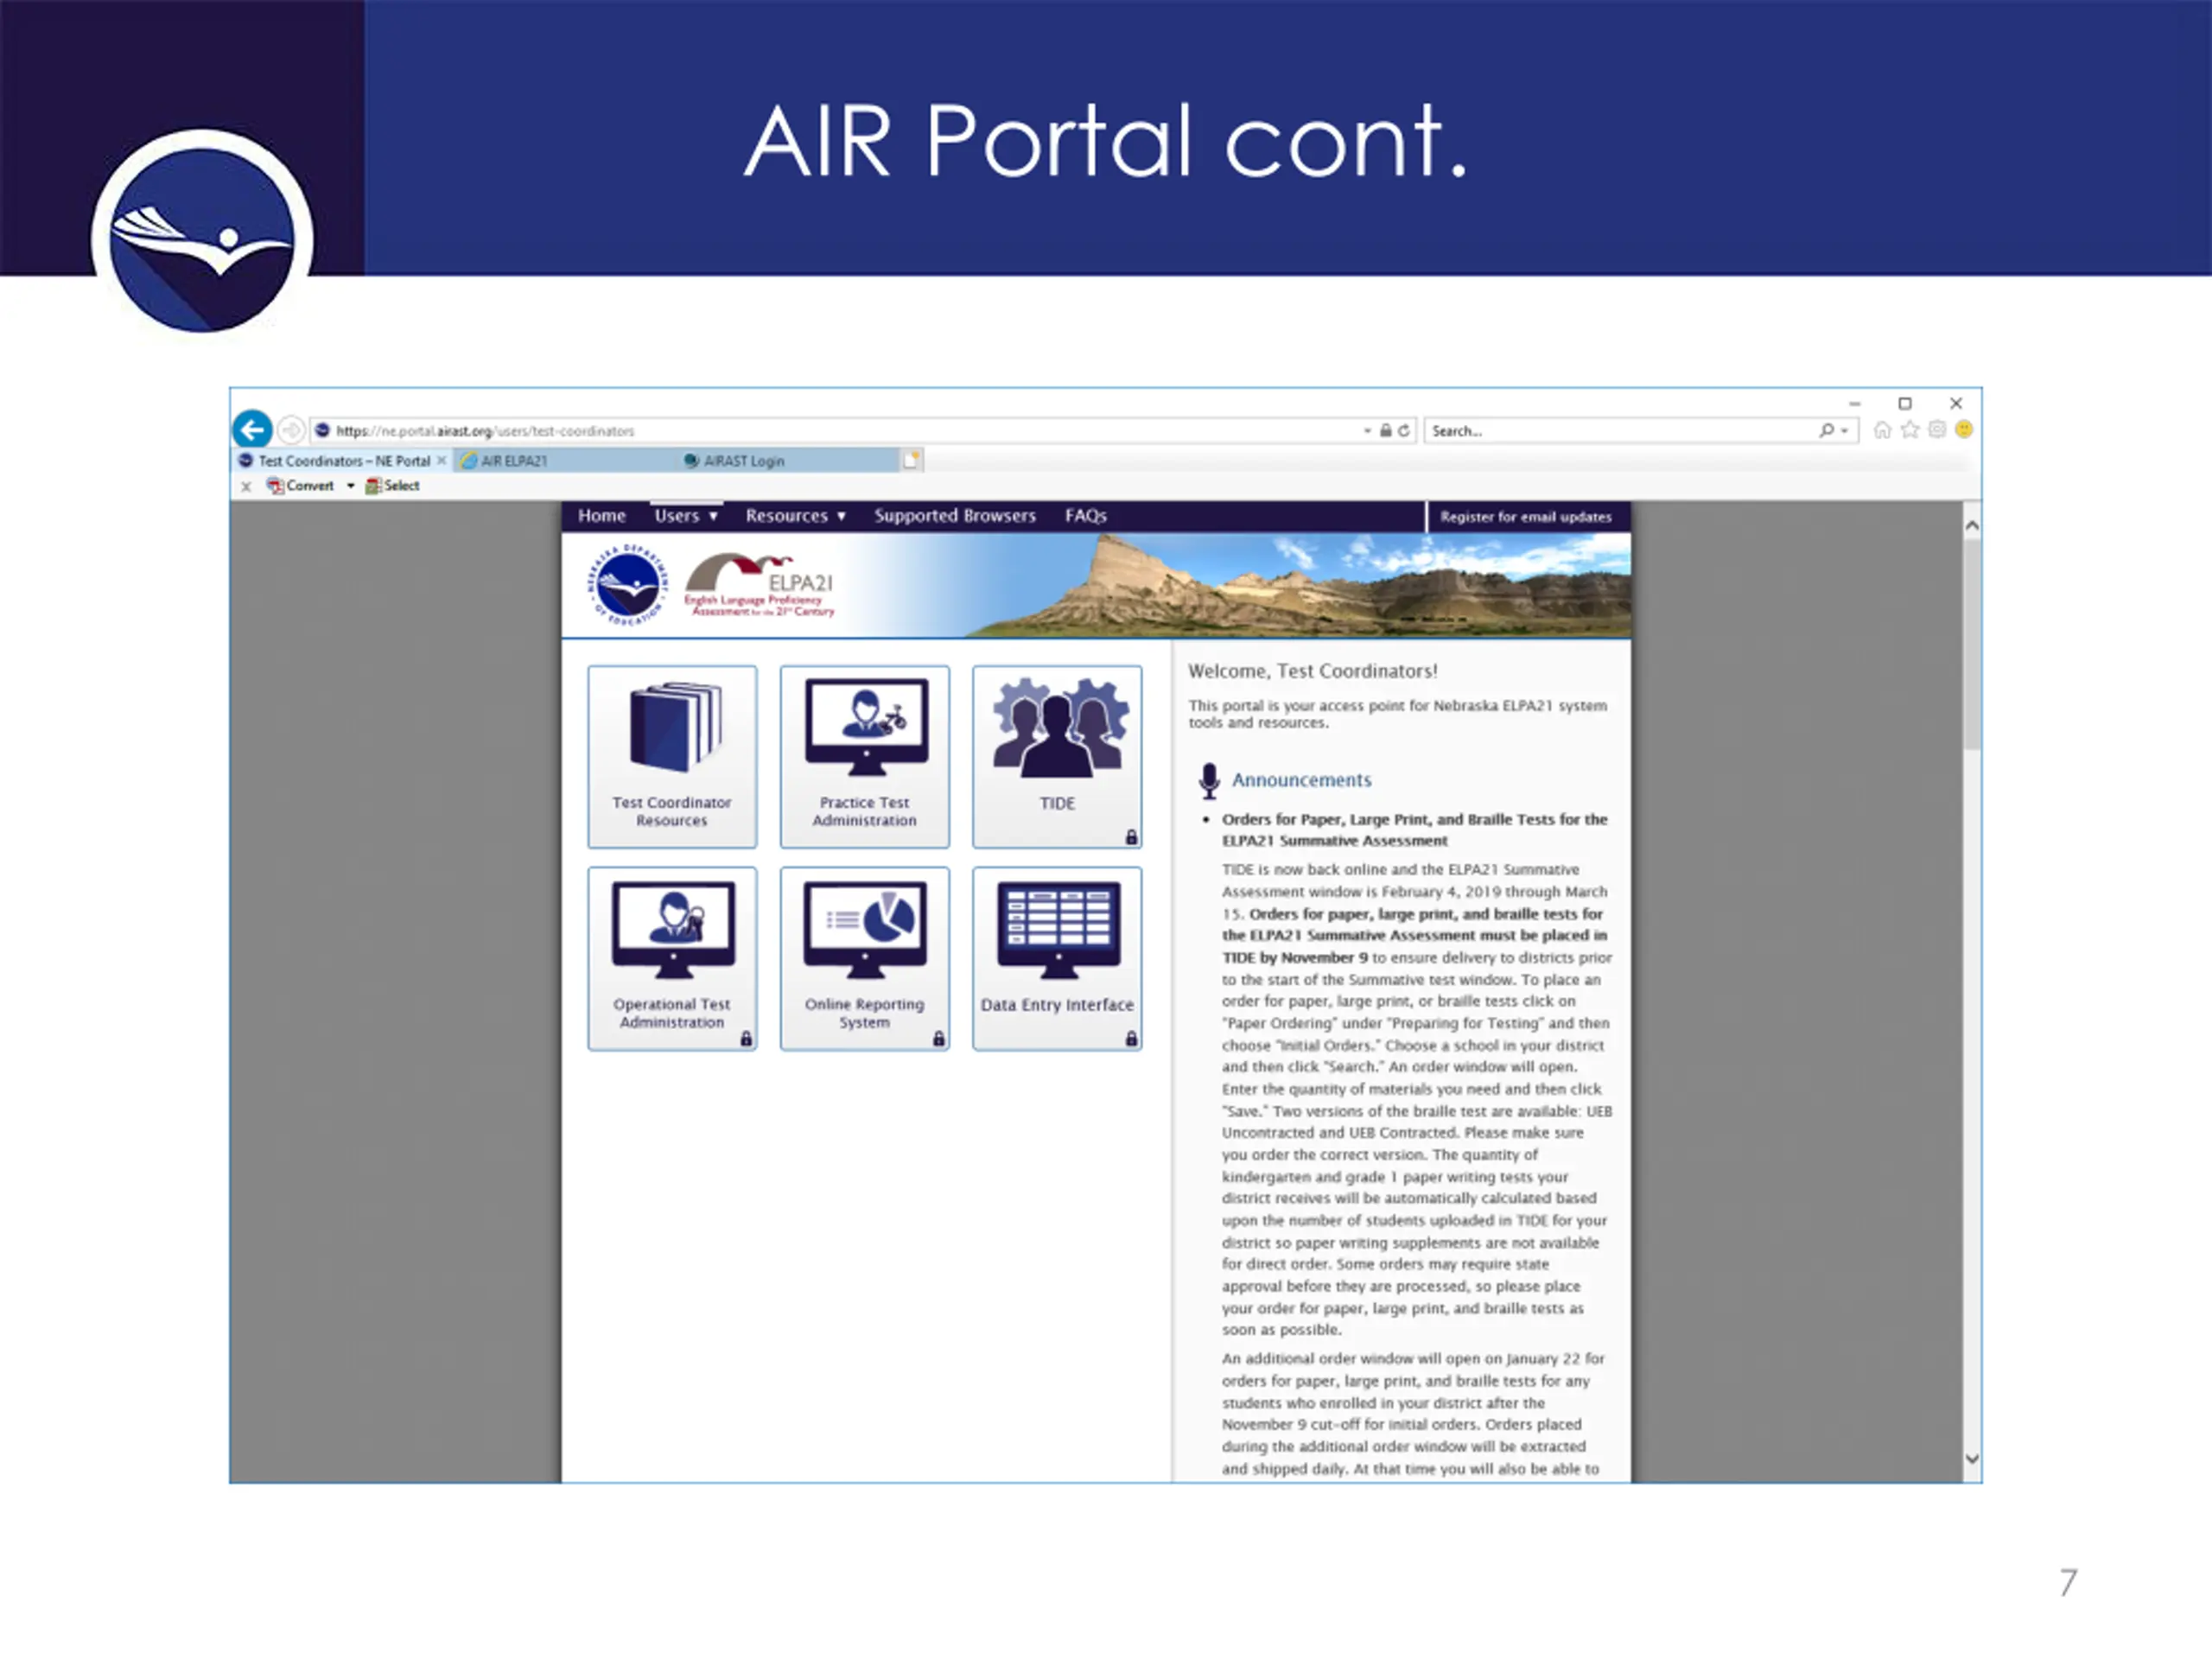Viewport: 2212px width, 1659px height.
Task: Expand the Convert dropdown arrow
Action: point(351,486)
